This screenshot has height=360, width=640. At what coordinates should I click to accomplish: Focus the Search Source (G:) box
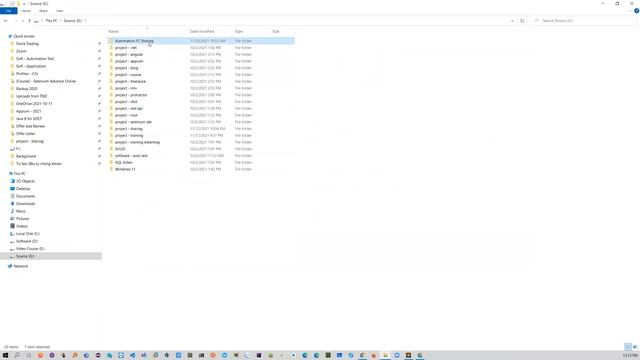pos(584,20)
